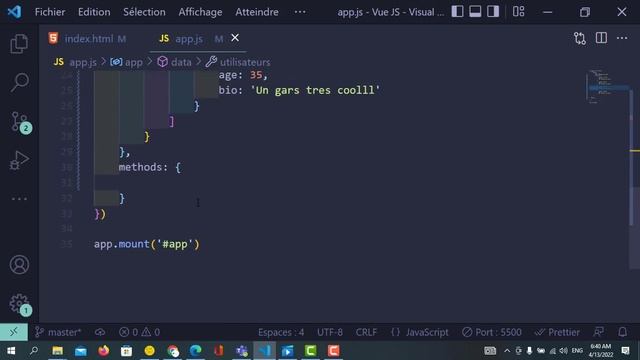Open changes compare view icon
The image size is (640, 360).
pos(580,38)
